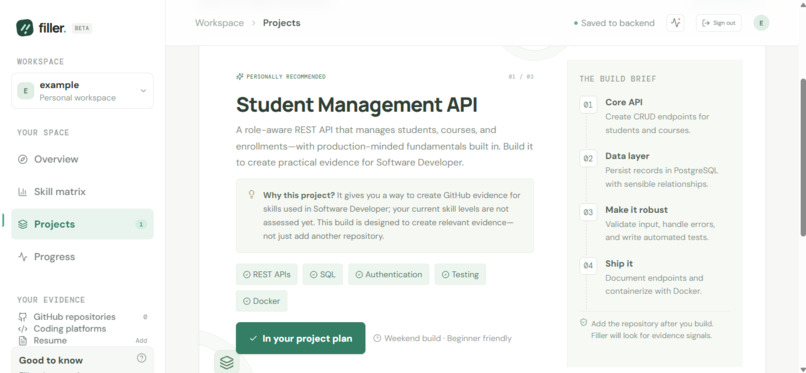This screenshot has width=806, height=373.
Task: Open GitHub repositories evidence
Action: coord(82,317)
